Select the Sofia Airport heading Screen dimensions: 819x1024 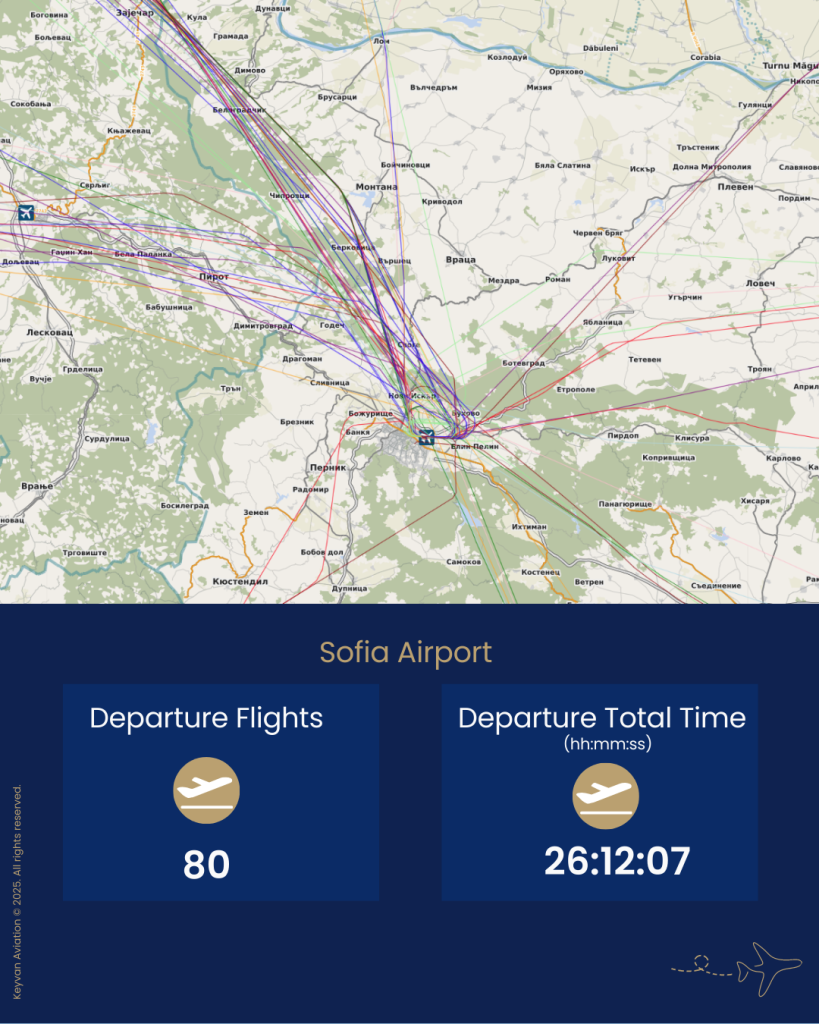coord(405,652)
